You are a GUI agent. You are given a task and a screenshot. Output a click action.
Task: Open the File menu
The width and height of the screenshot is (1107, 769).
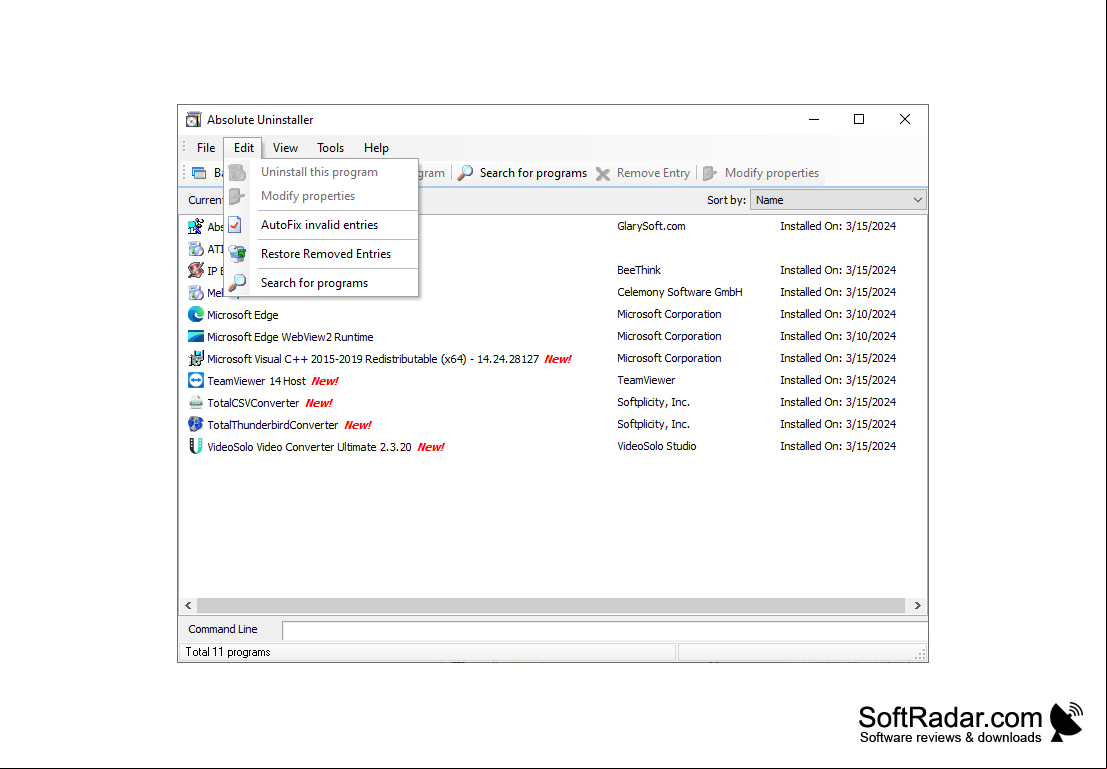(x=206, y=148)
